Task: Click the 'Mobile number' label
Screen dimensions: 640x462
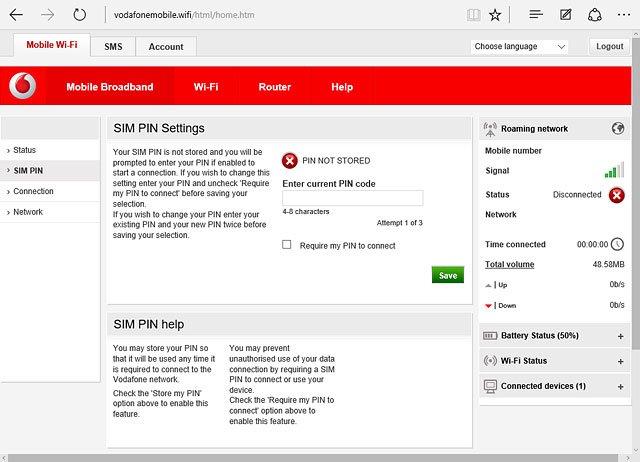Action: pyautogui.click(x=513, y=151)
